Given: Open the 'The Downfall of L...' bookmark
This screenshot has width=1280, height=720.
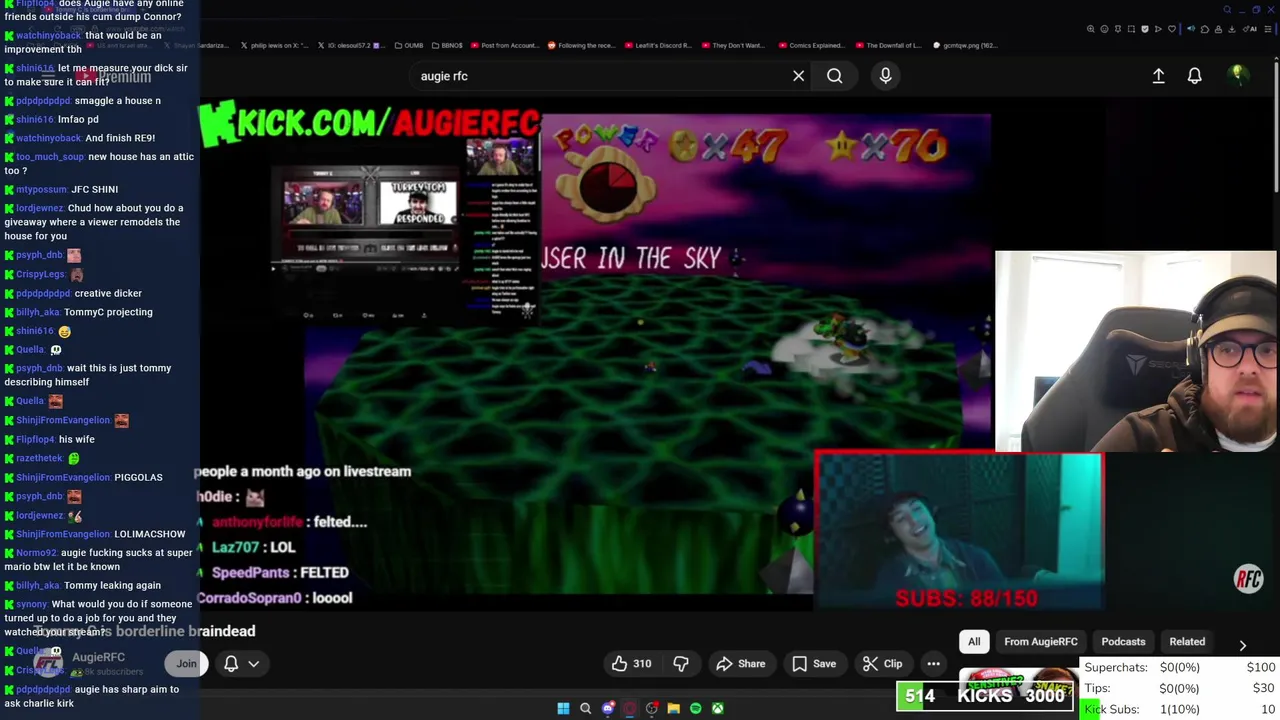Looking at the screenshot, I should pyautogui.click(x=889, y=45).
